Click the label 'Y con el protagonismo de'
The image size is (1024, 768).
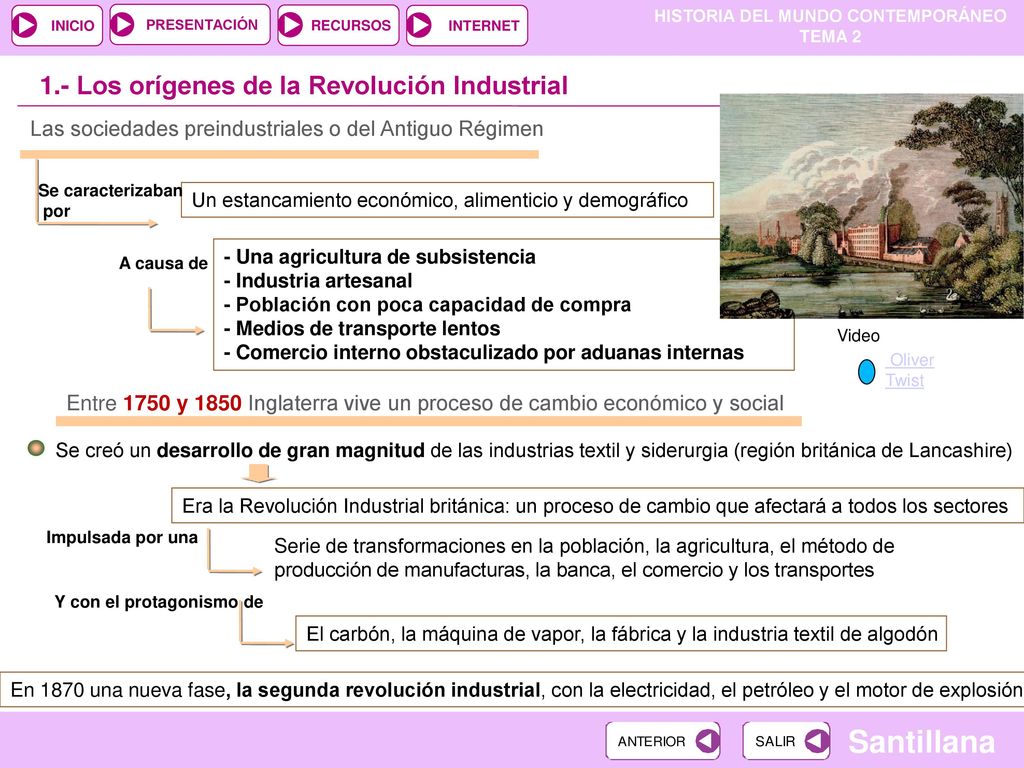[159, 601]
